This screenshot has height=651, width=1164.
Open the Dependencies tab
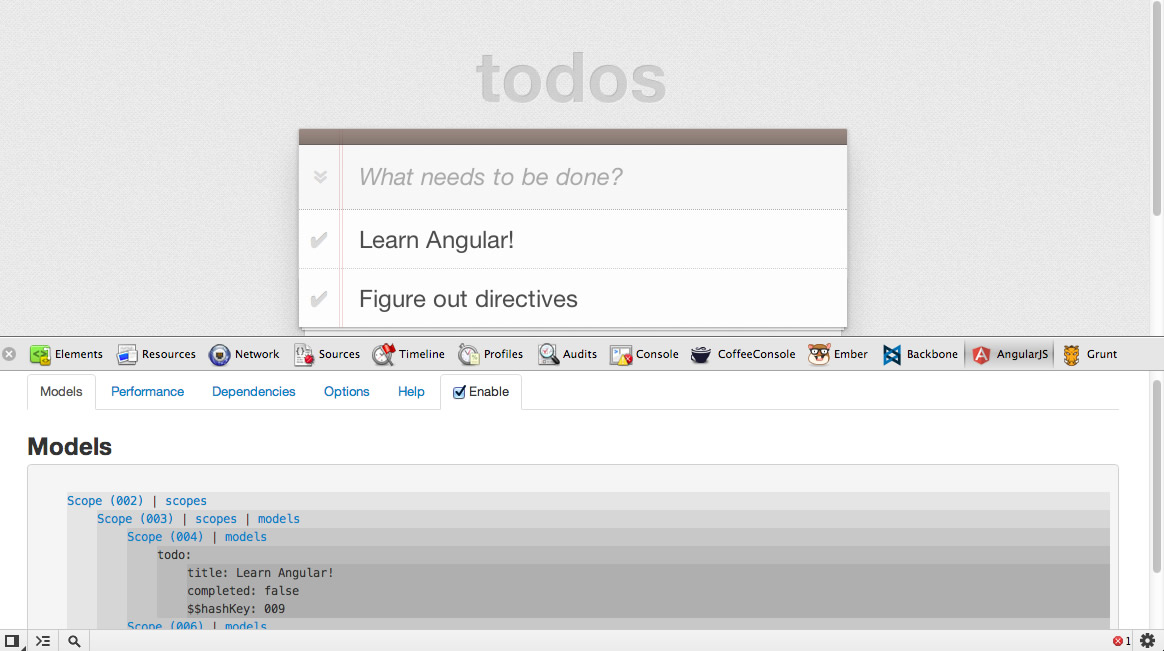[x=253, y=392]
